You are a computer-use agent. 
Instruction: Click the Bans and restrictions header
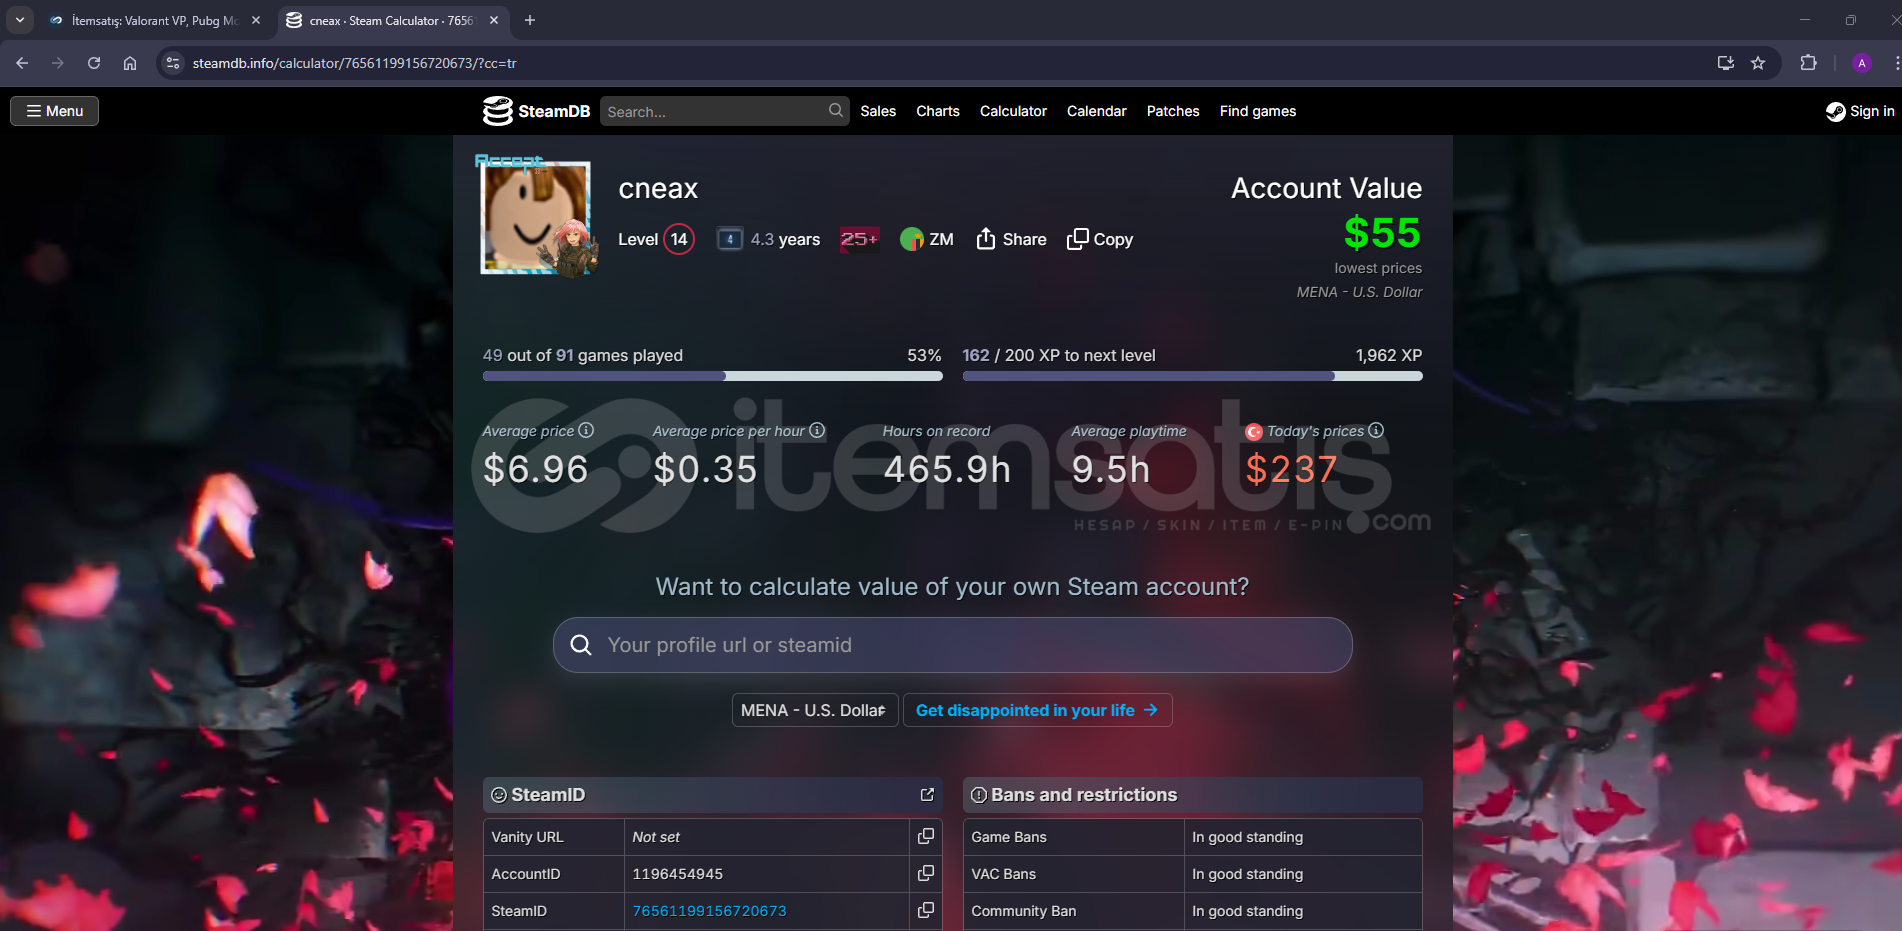point(1192,795)
